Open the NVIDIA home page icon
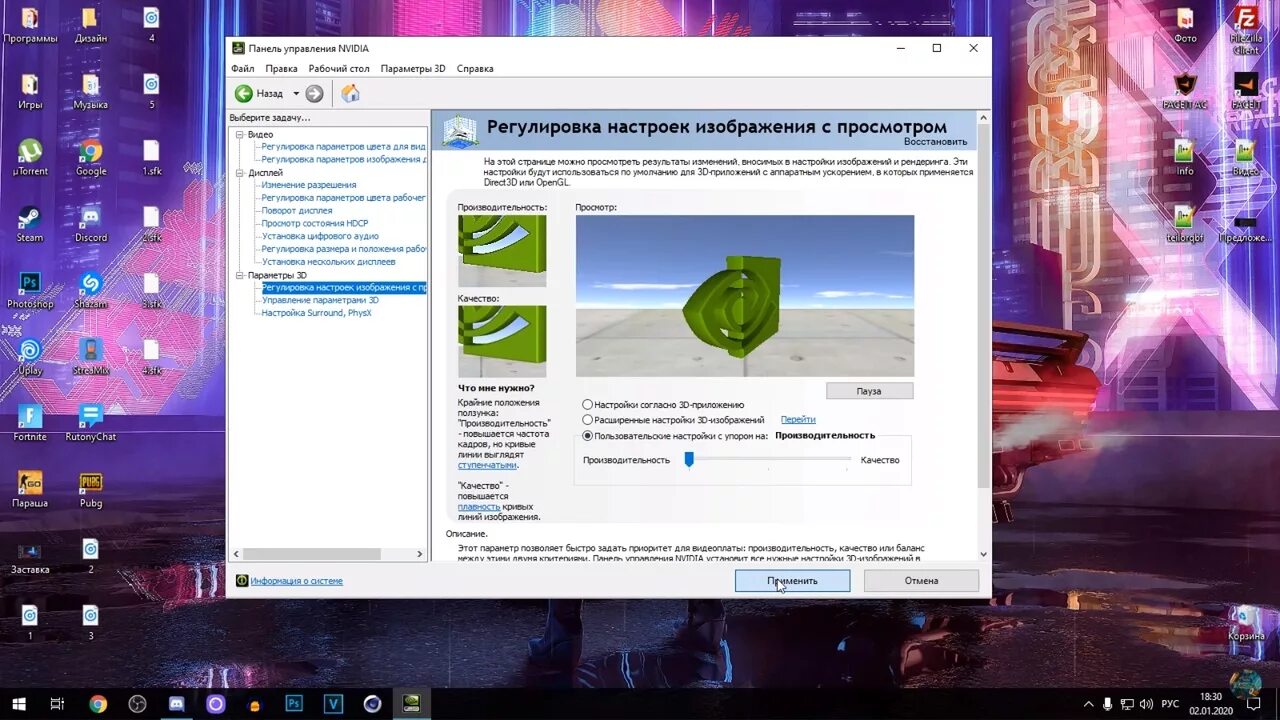1280x720 pixels. click(x=350, y=93)
